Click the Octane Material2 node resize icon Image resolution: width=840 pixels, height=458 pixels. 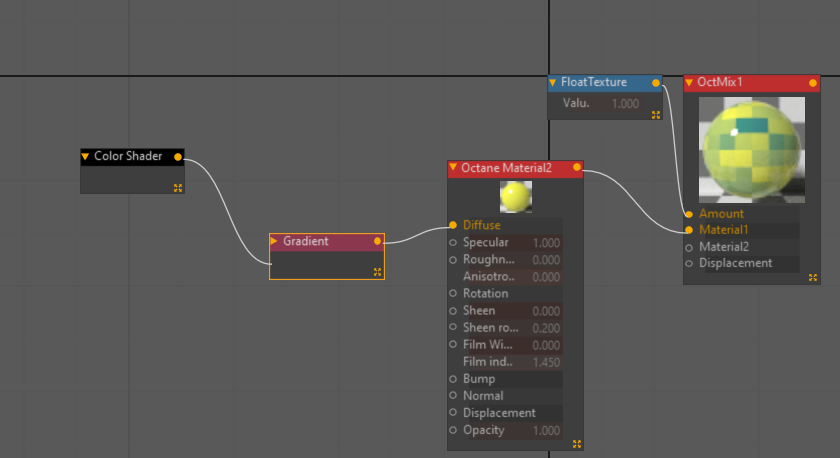click(x=576, y=444)
